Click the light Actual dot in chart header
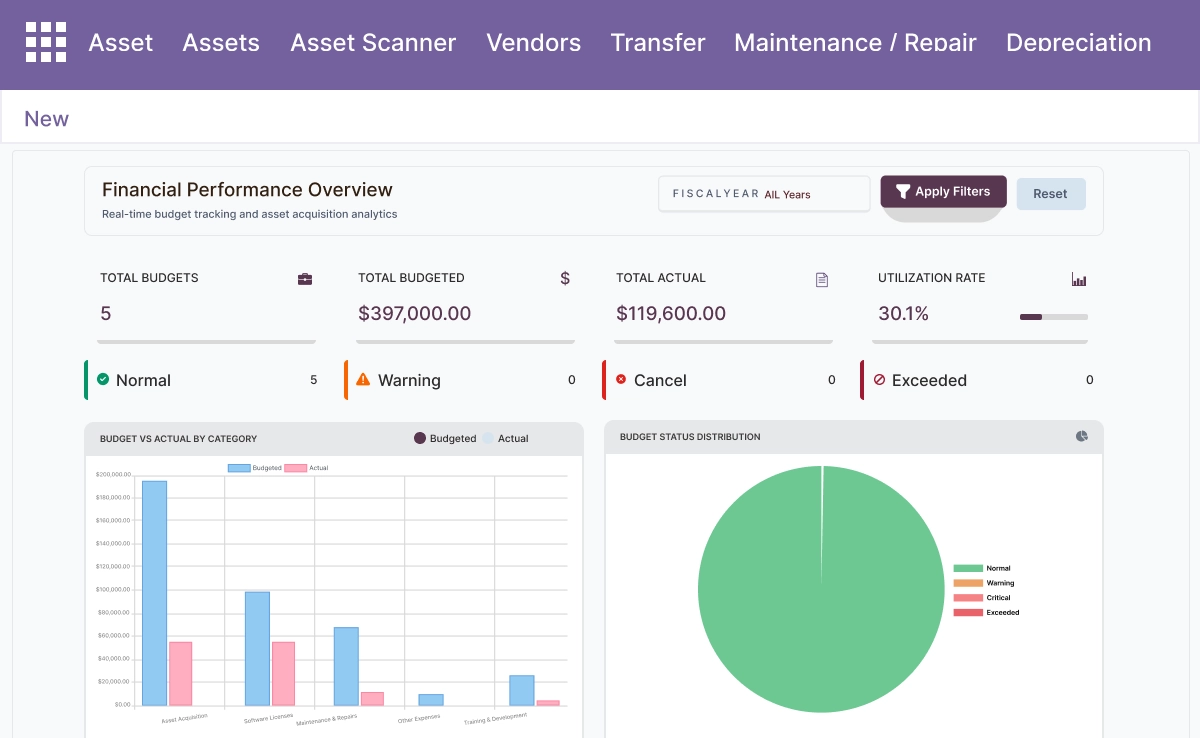Viewport: 1200px width, 738px height. (x=488, y=438)
